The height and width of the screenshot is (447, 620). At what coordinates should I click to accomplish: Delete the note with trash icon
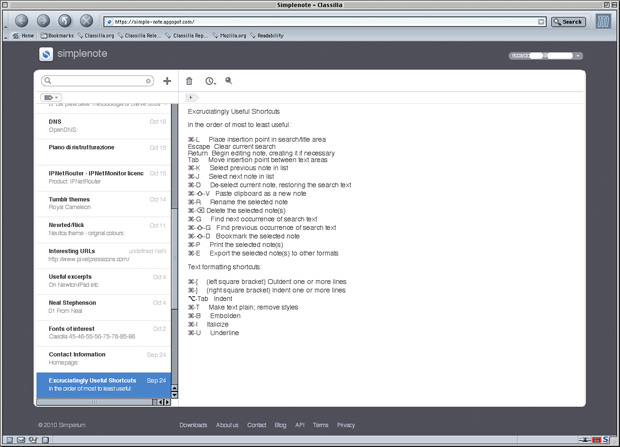[x=189, y=81]
